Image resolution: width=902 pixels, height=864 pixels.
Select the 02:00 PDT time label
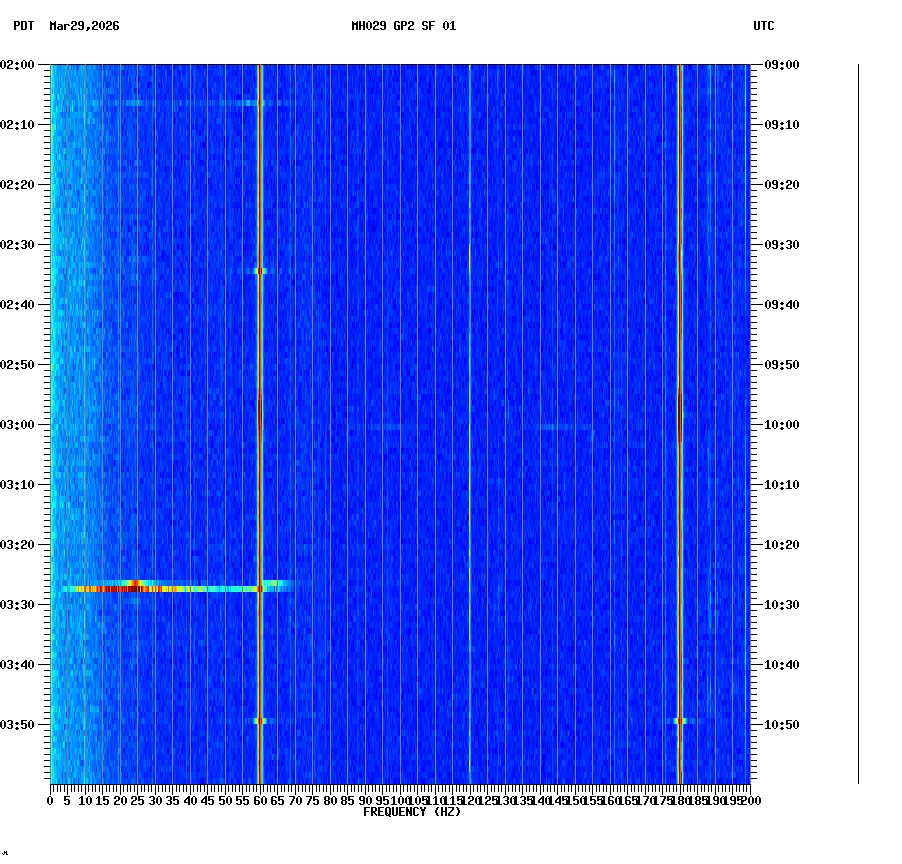click(19, 66)
